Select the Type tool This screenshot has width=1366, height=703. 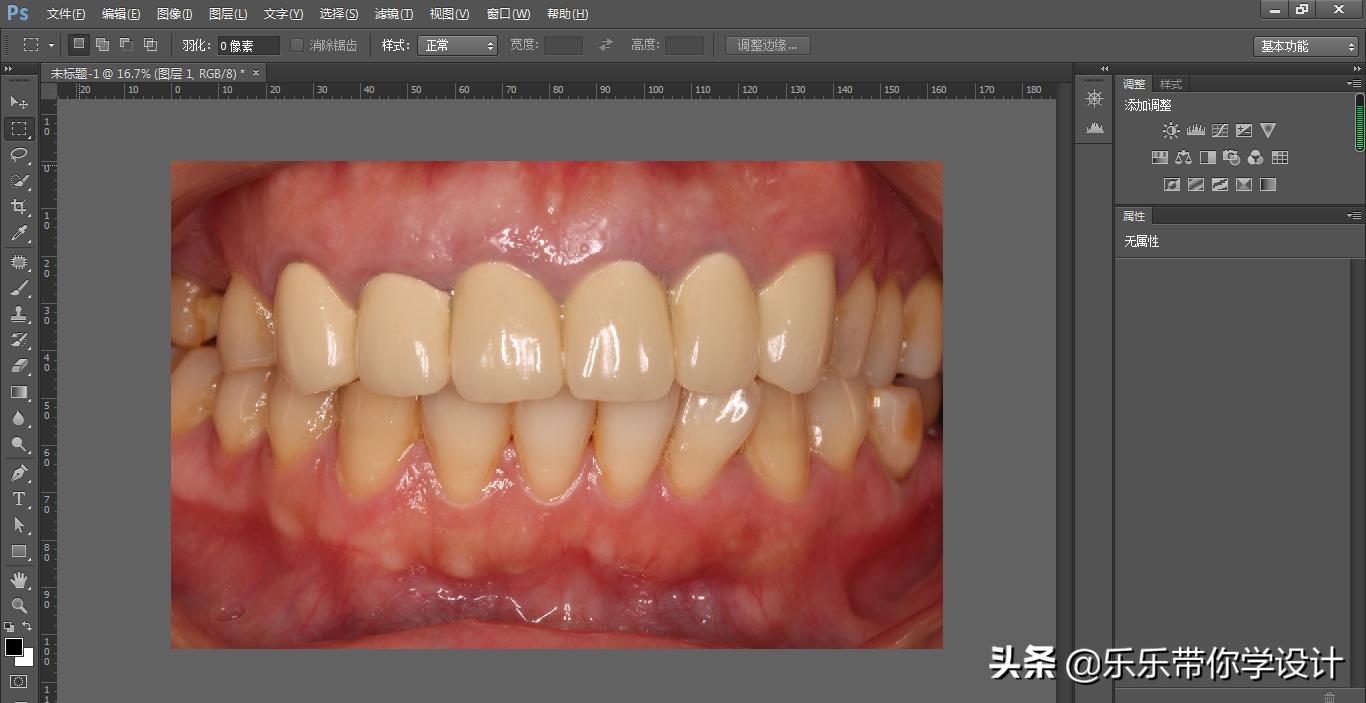tap(20, 499)
